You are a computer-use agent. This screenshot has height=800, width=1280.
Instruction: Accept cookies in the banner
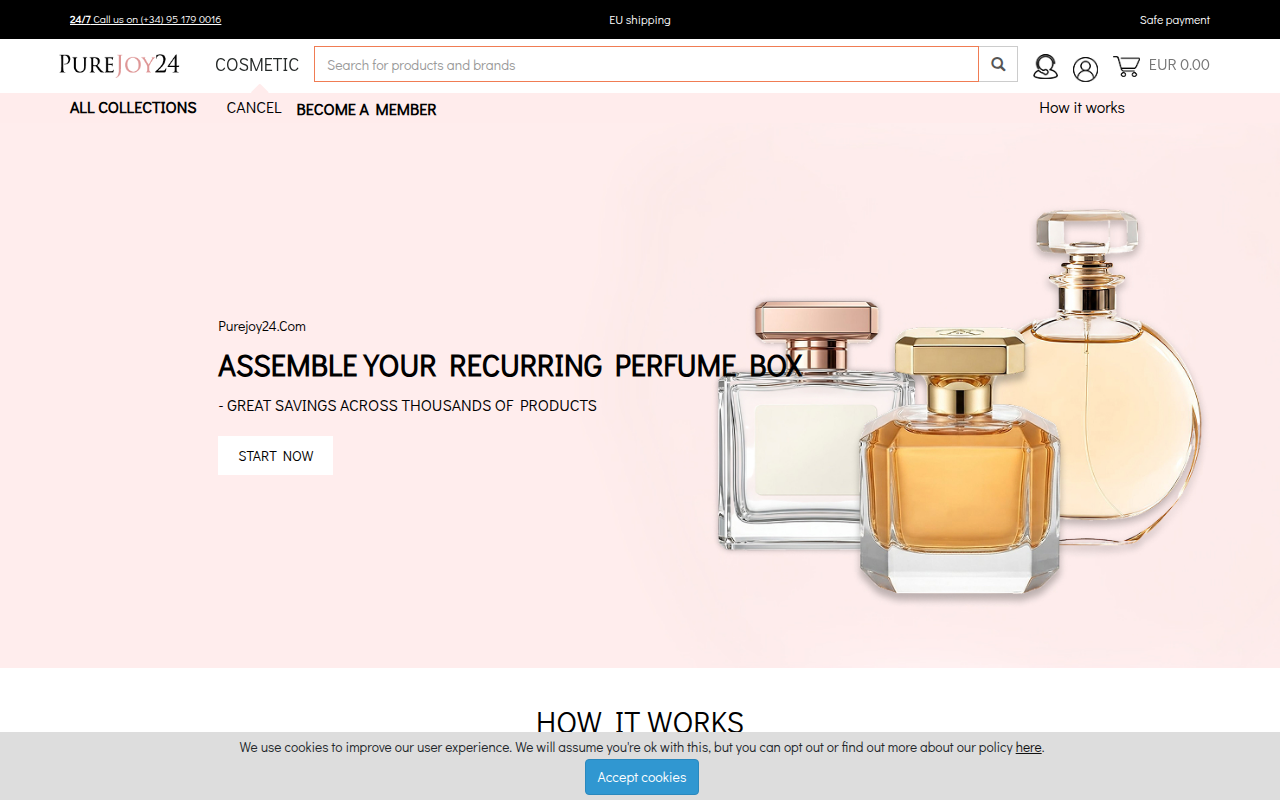click(642, 777)
